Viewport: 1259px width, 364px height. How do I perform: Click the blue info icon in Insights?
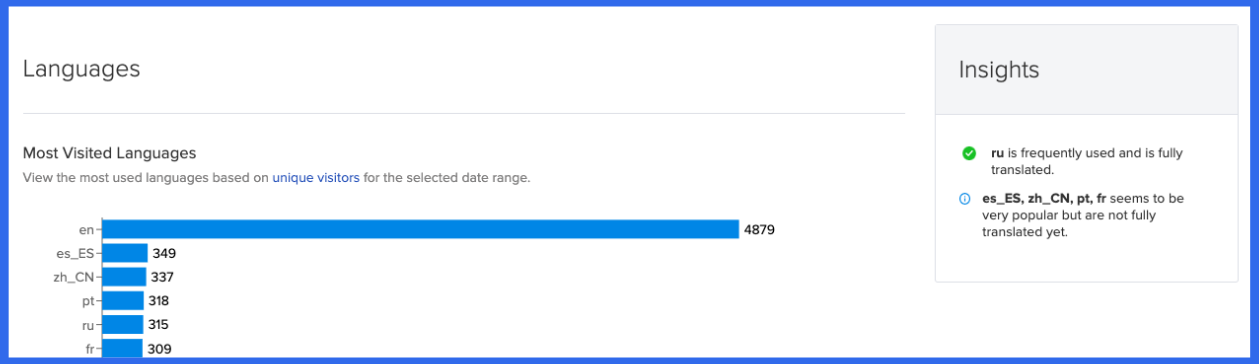[965, 199]
